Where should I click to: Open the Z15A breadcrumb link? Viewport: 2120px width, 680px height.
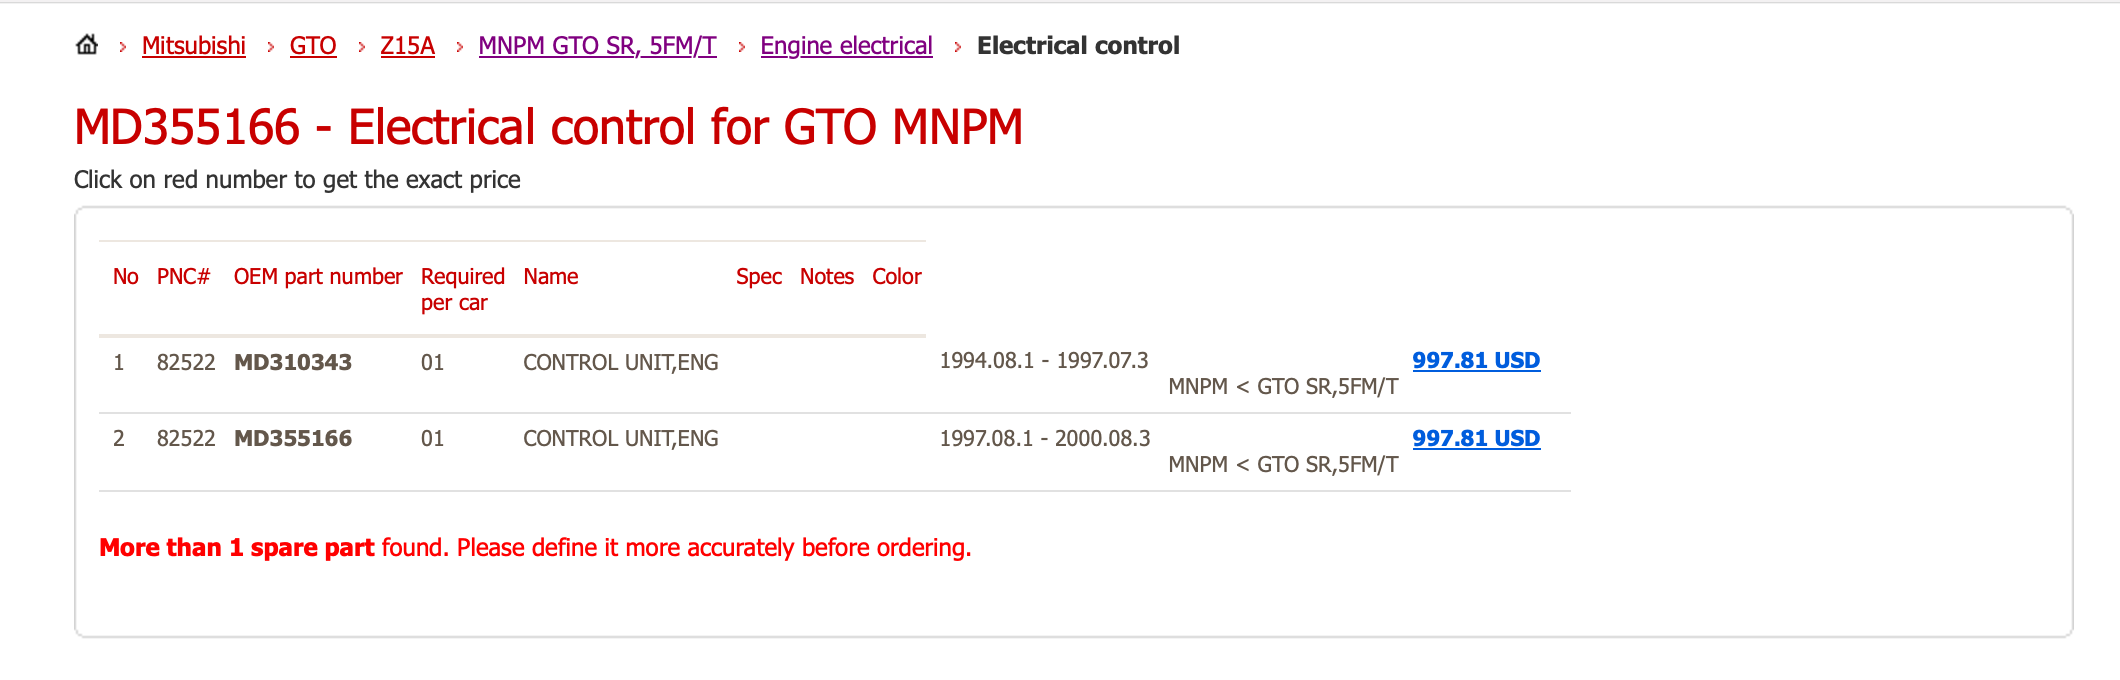click(x=408, y=46)
